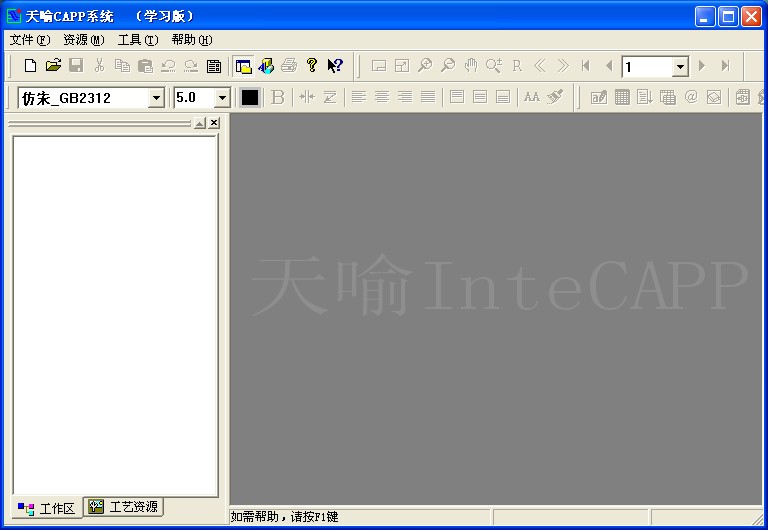Viewport: 768px width, 530px height.
Task: Click the AA text size icon
Action: (x=531, y=97)
